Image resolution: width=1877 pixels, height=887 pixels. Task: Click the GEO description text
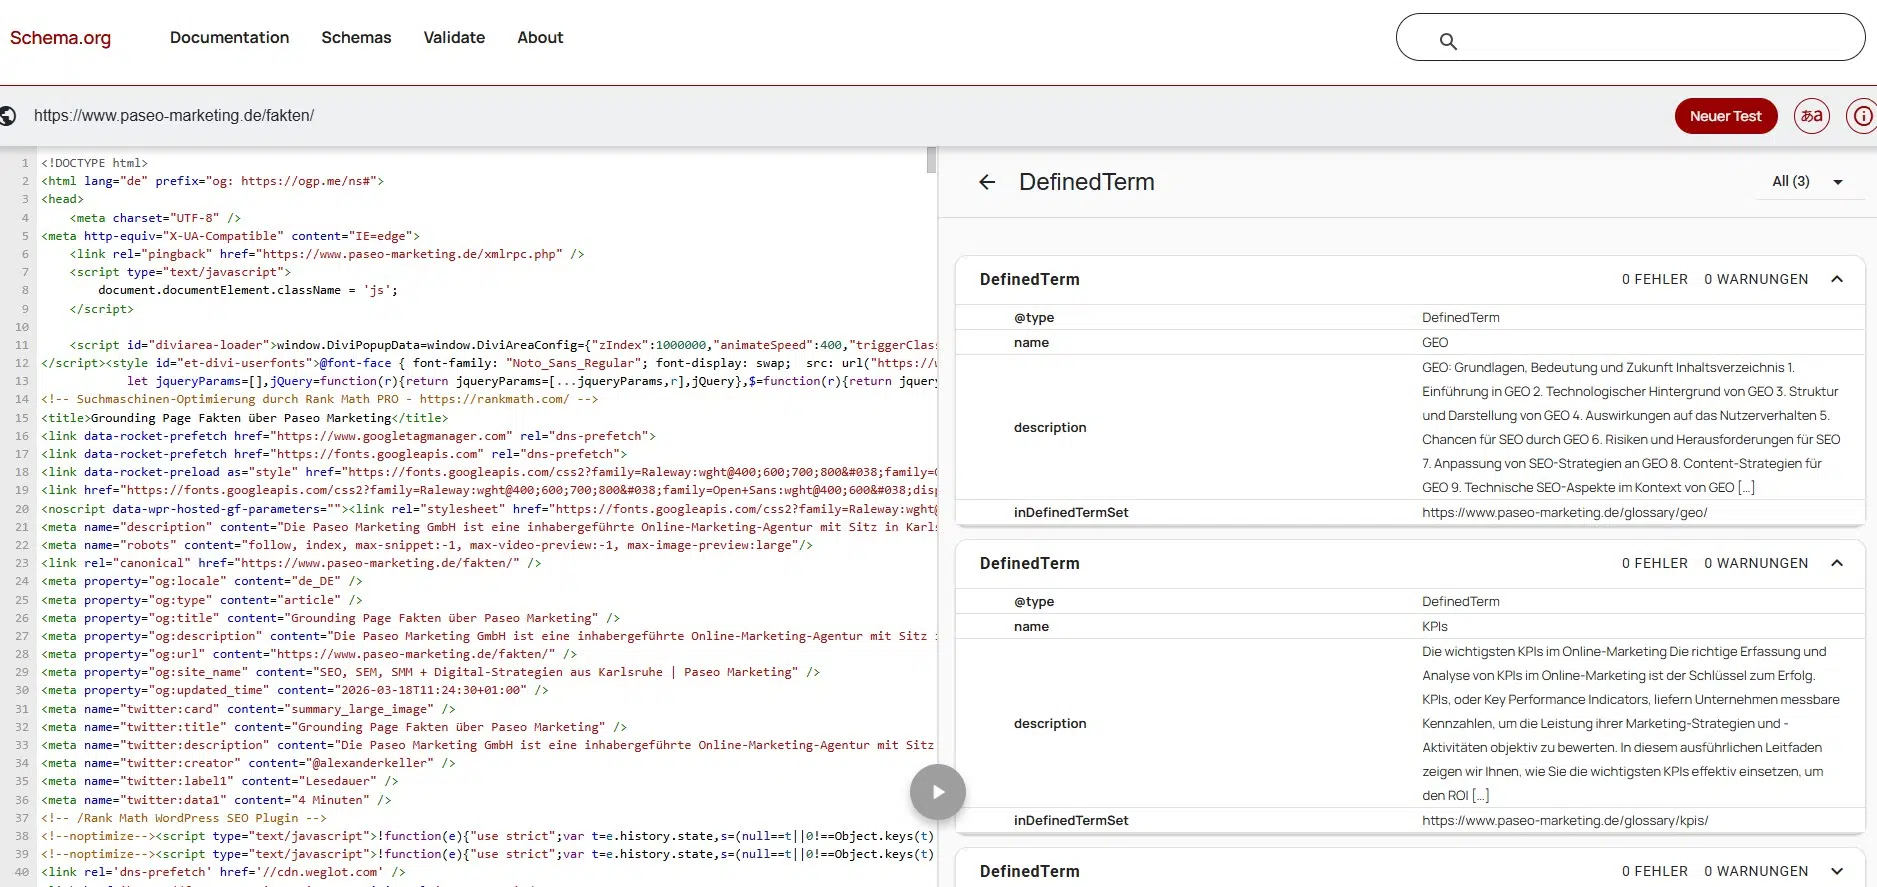coord(1631,427)
